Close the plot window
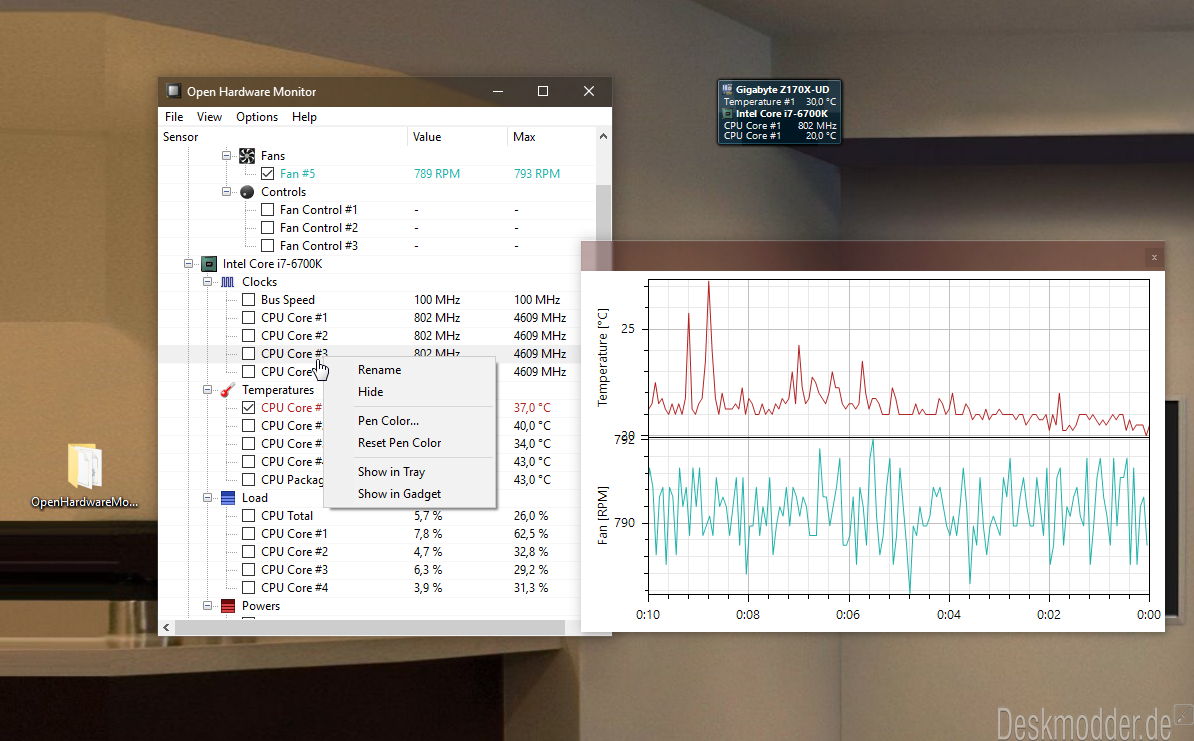Viewport: 1194px width, 741px height. [1154, 257]
